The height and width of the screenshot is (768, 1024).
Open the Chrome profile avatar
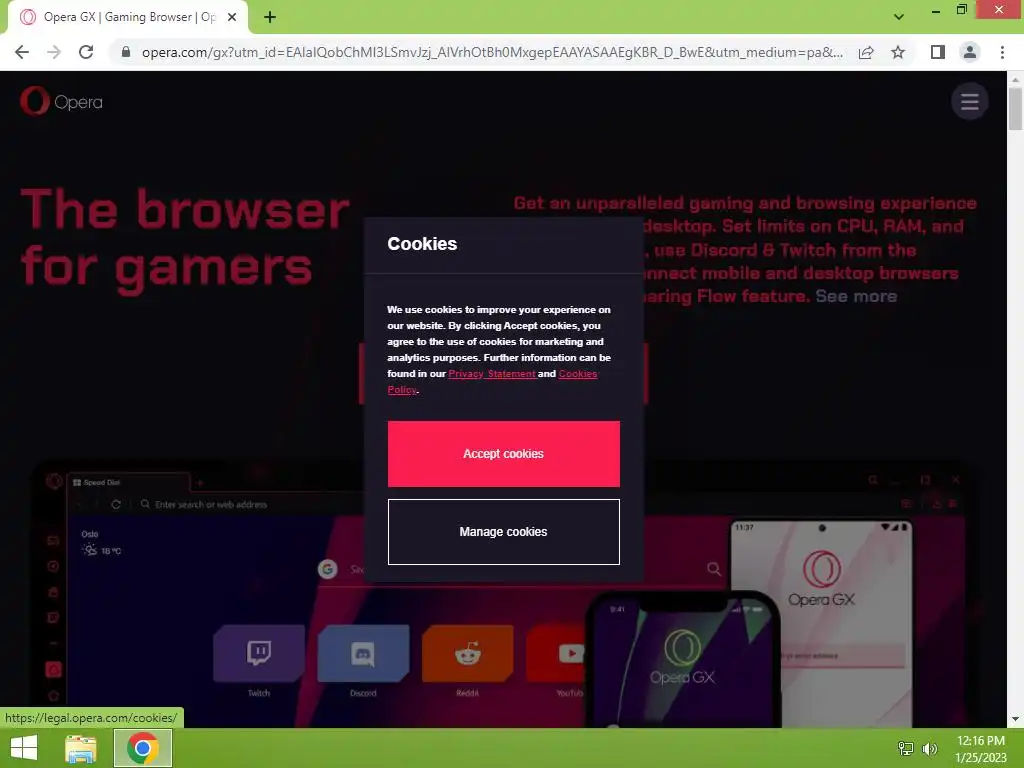click(970, 52)
